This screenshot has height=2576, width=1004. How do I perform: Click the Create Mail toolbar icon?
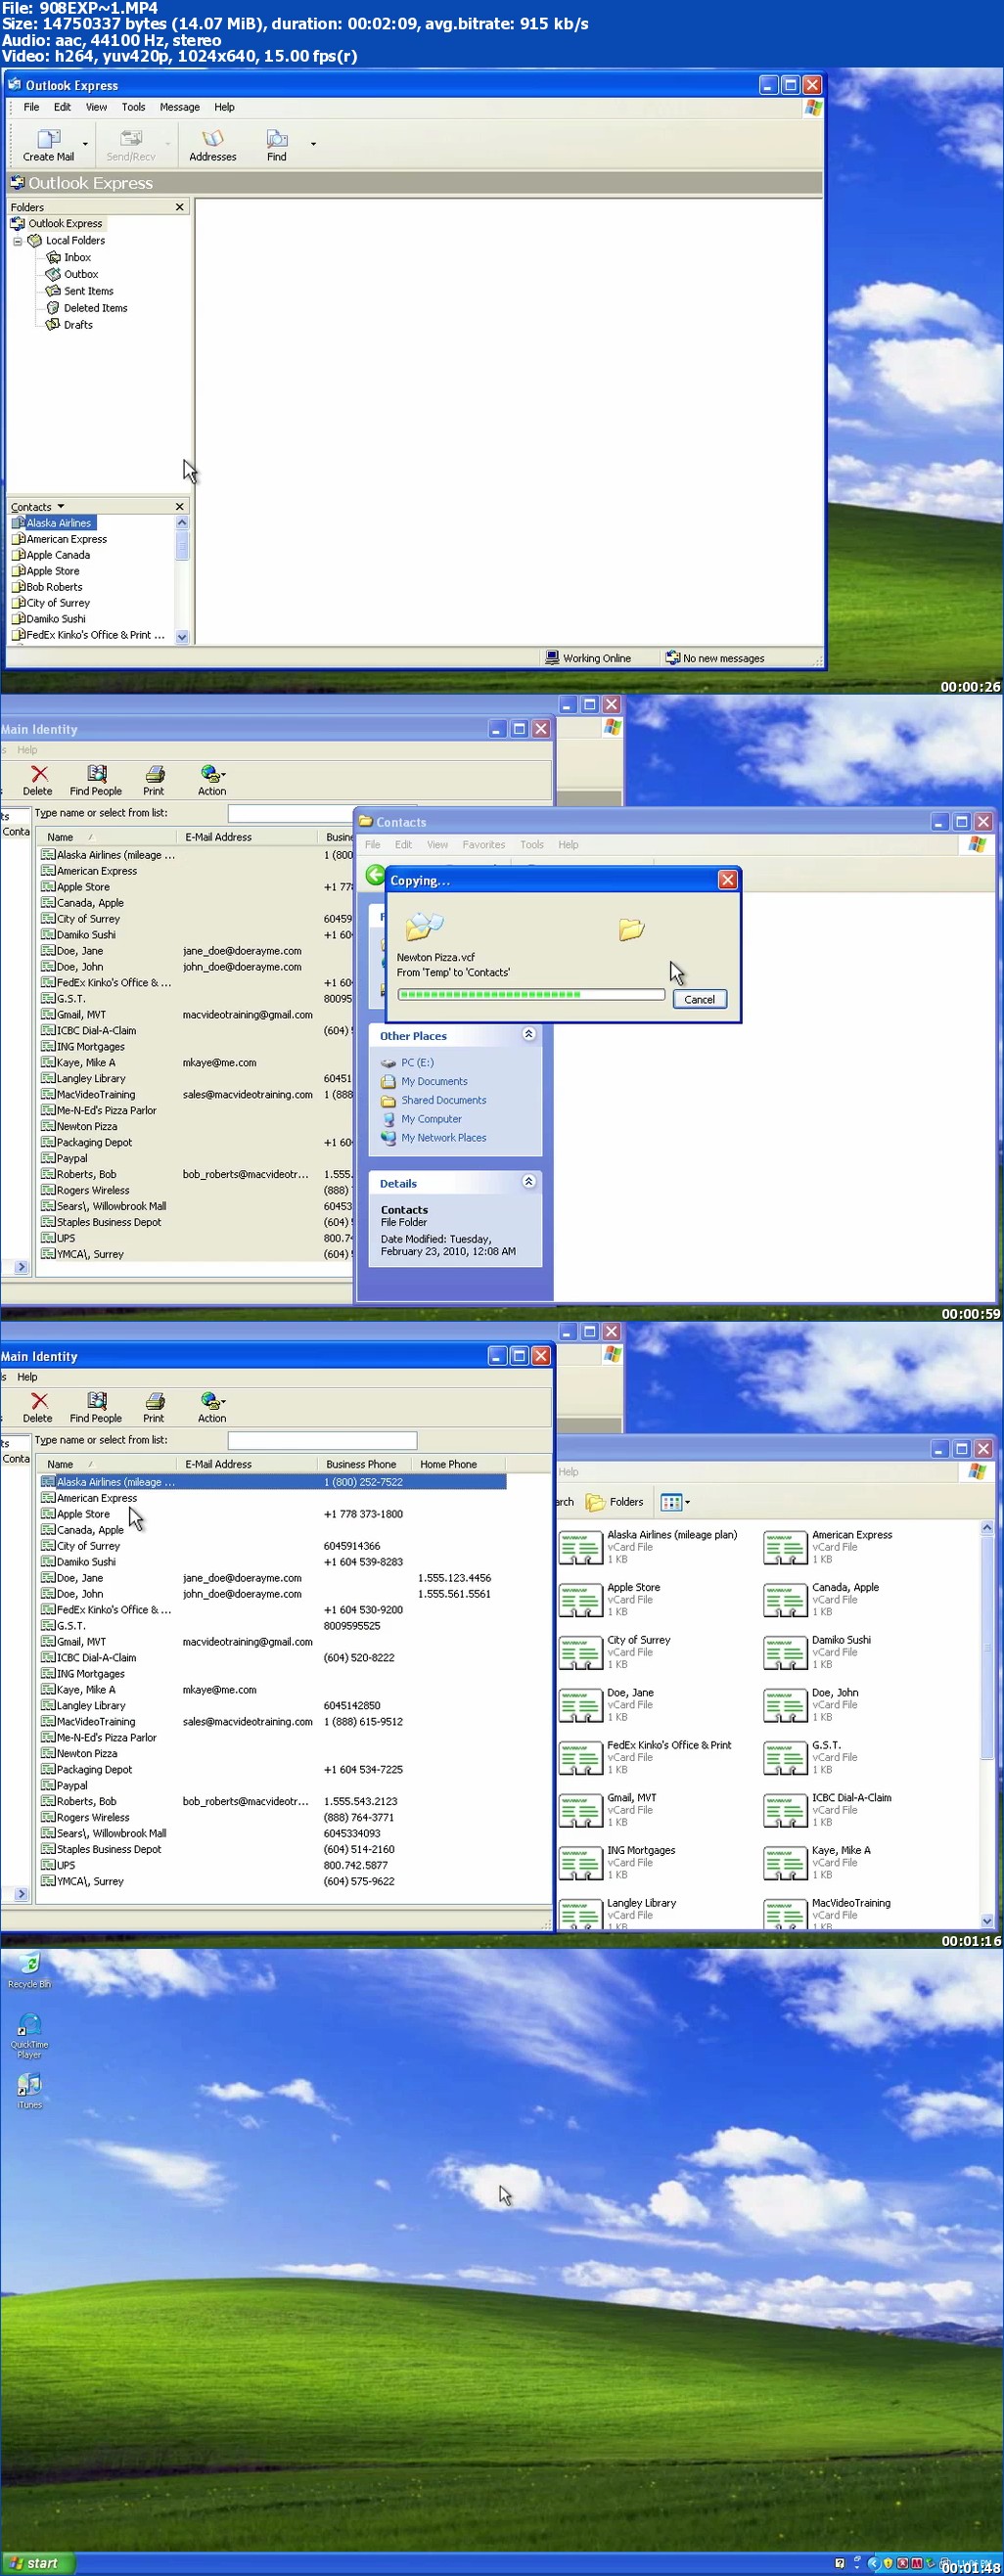(x=48, y=144)
